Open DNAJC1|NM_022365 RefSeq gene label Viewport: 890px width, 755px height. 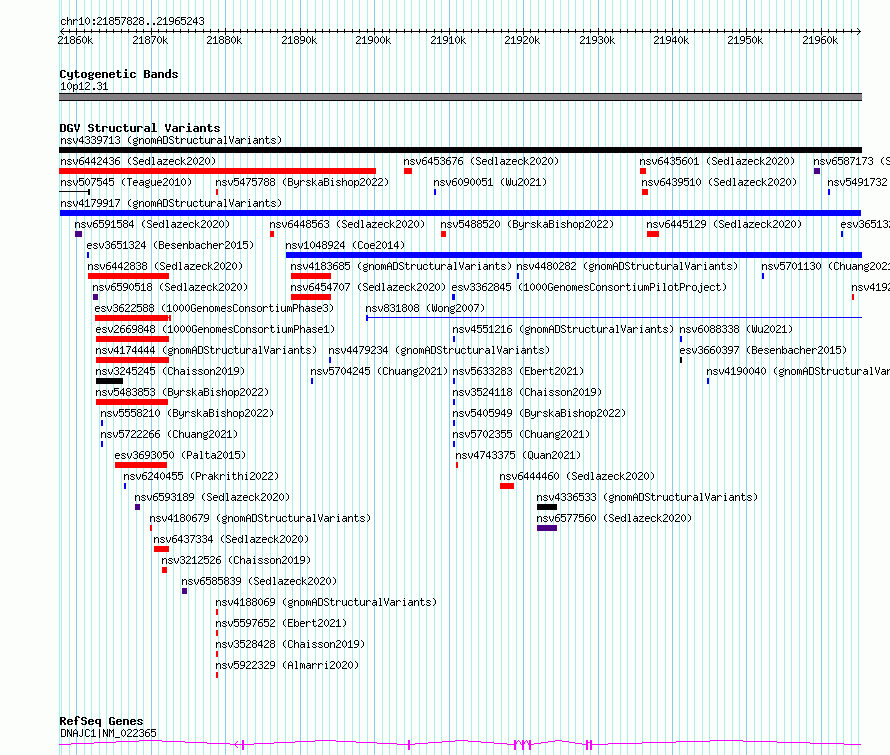tap(108, 733)
